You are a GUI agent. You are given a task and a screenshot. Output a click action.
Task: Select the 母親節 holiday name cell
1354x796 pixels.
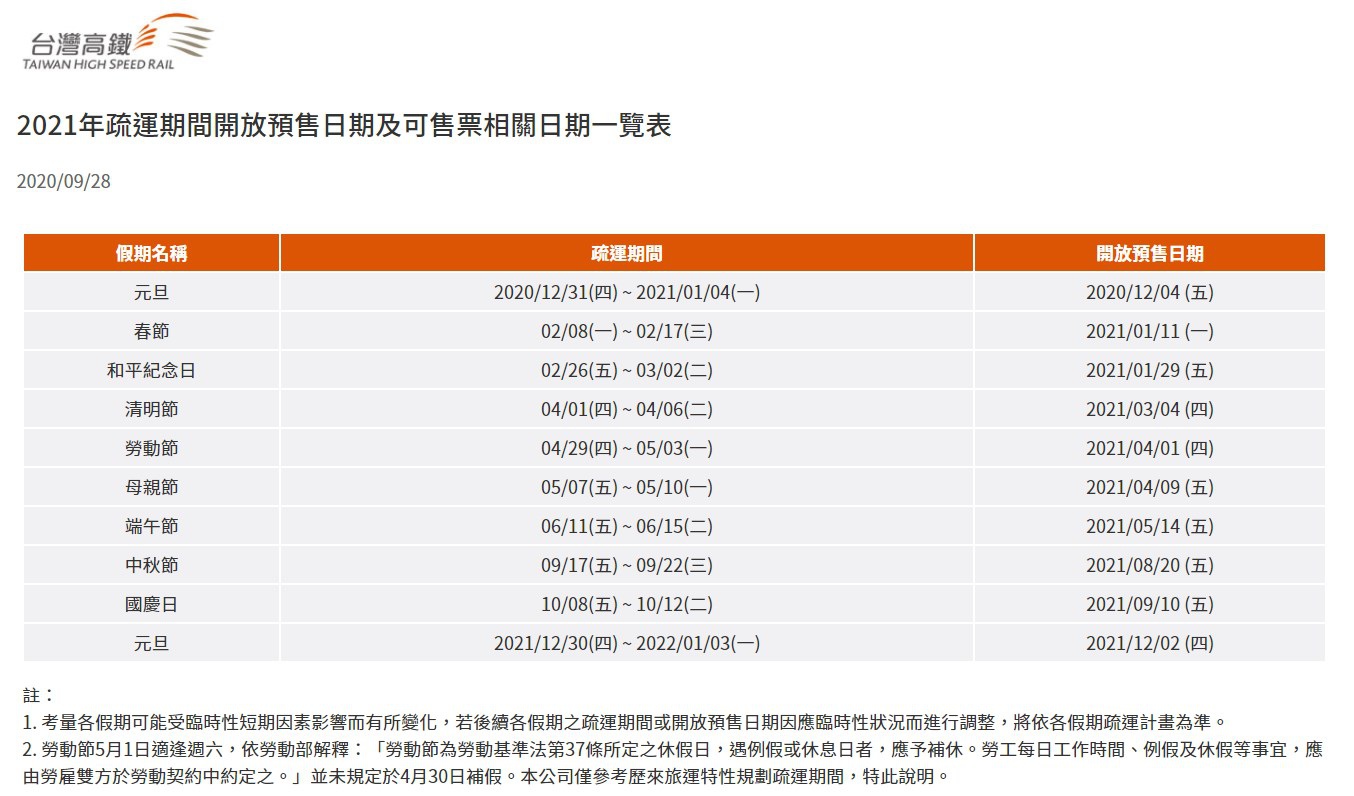click(152, 487)
